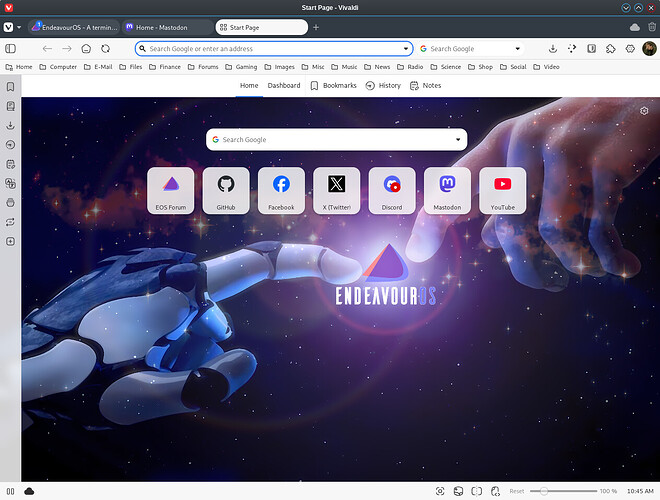Add a web panel with the sidebar plus

11,242
